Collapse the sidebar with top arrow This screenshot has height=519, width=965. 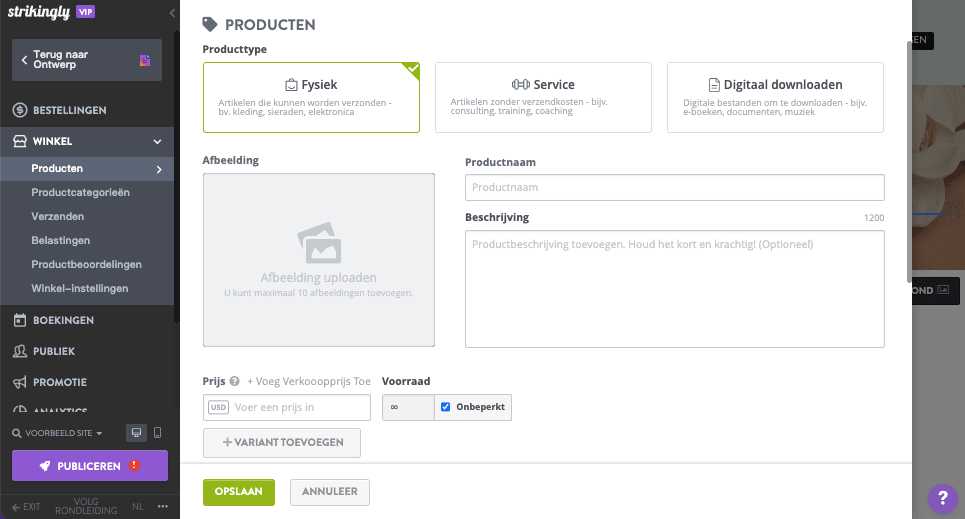pyautogui.click(x=172, y=13)
